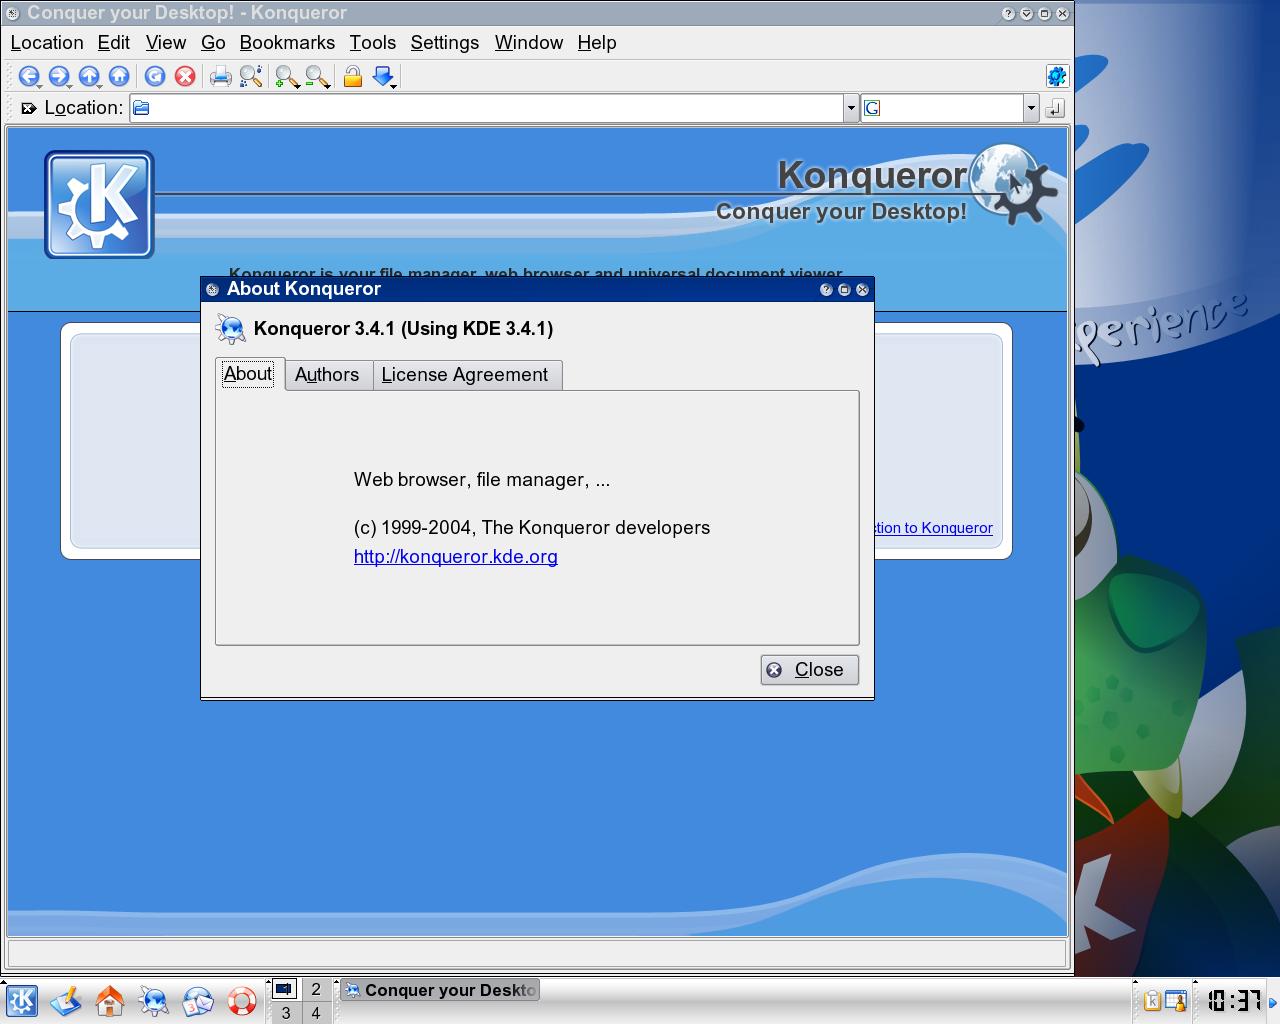Screen dimensions: 1280x1024
Task: Open the K Menu on the panel
Action: 21,1001
